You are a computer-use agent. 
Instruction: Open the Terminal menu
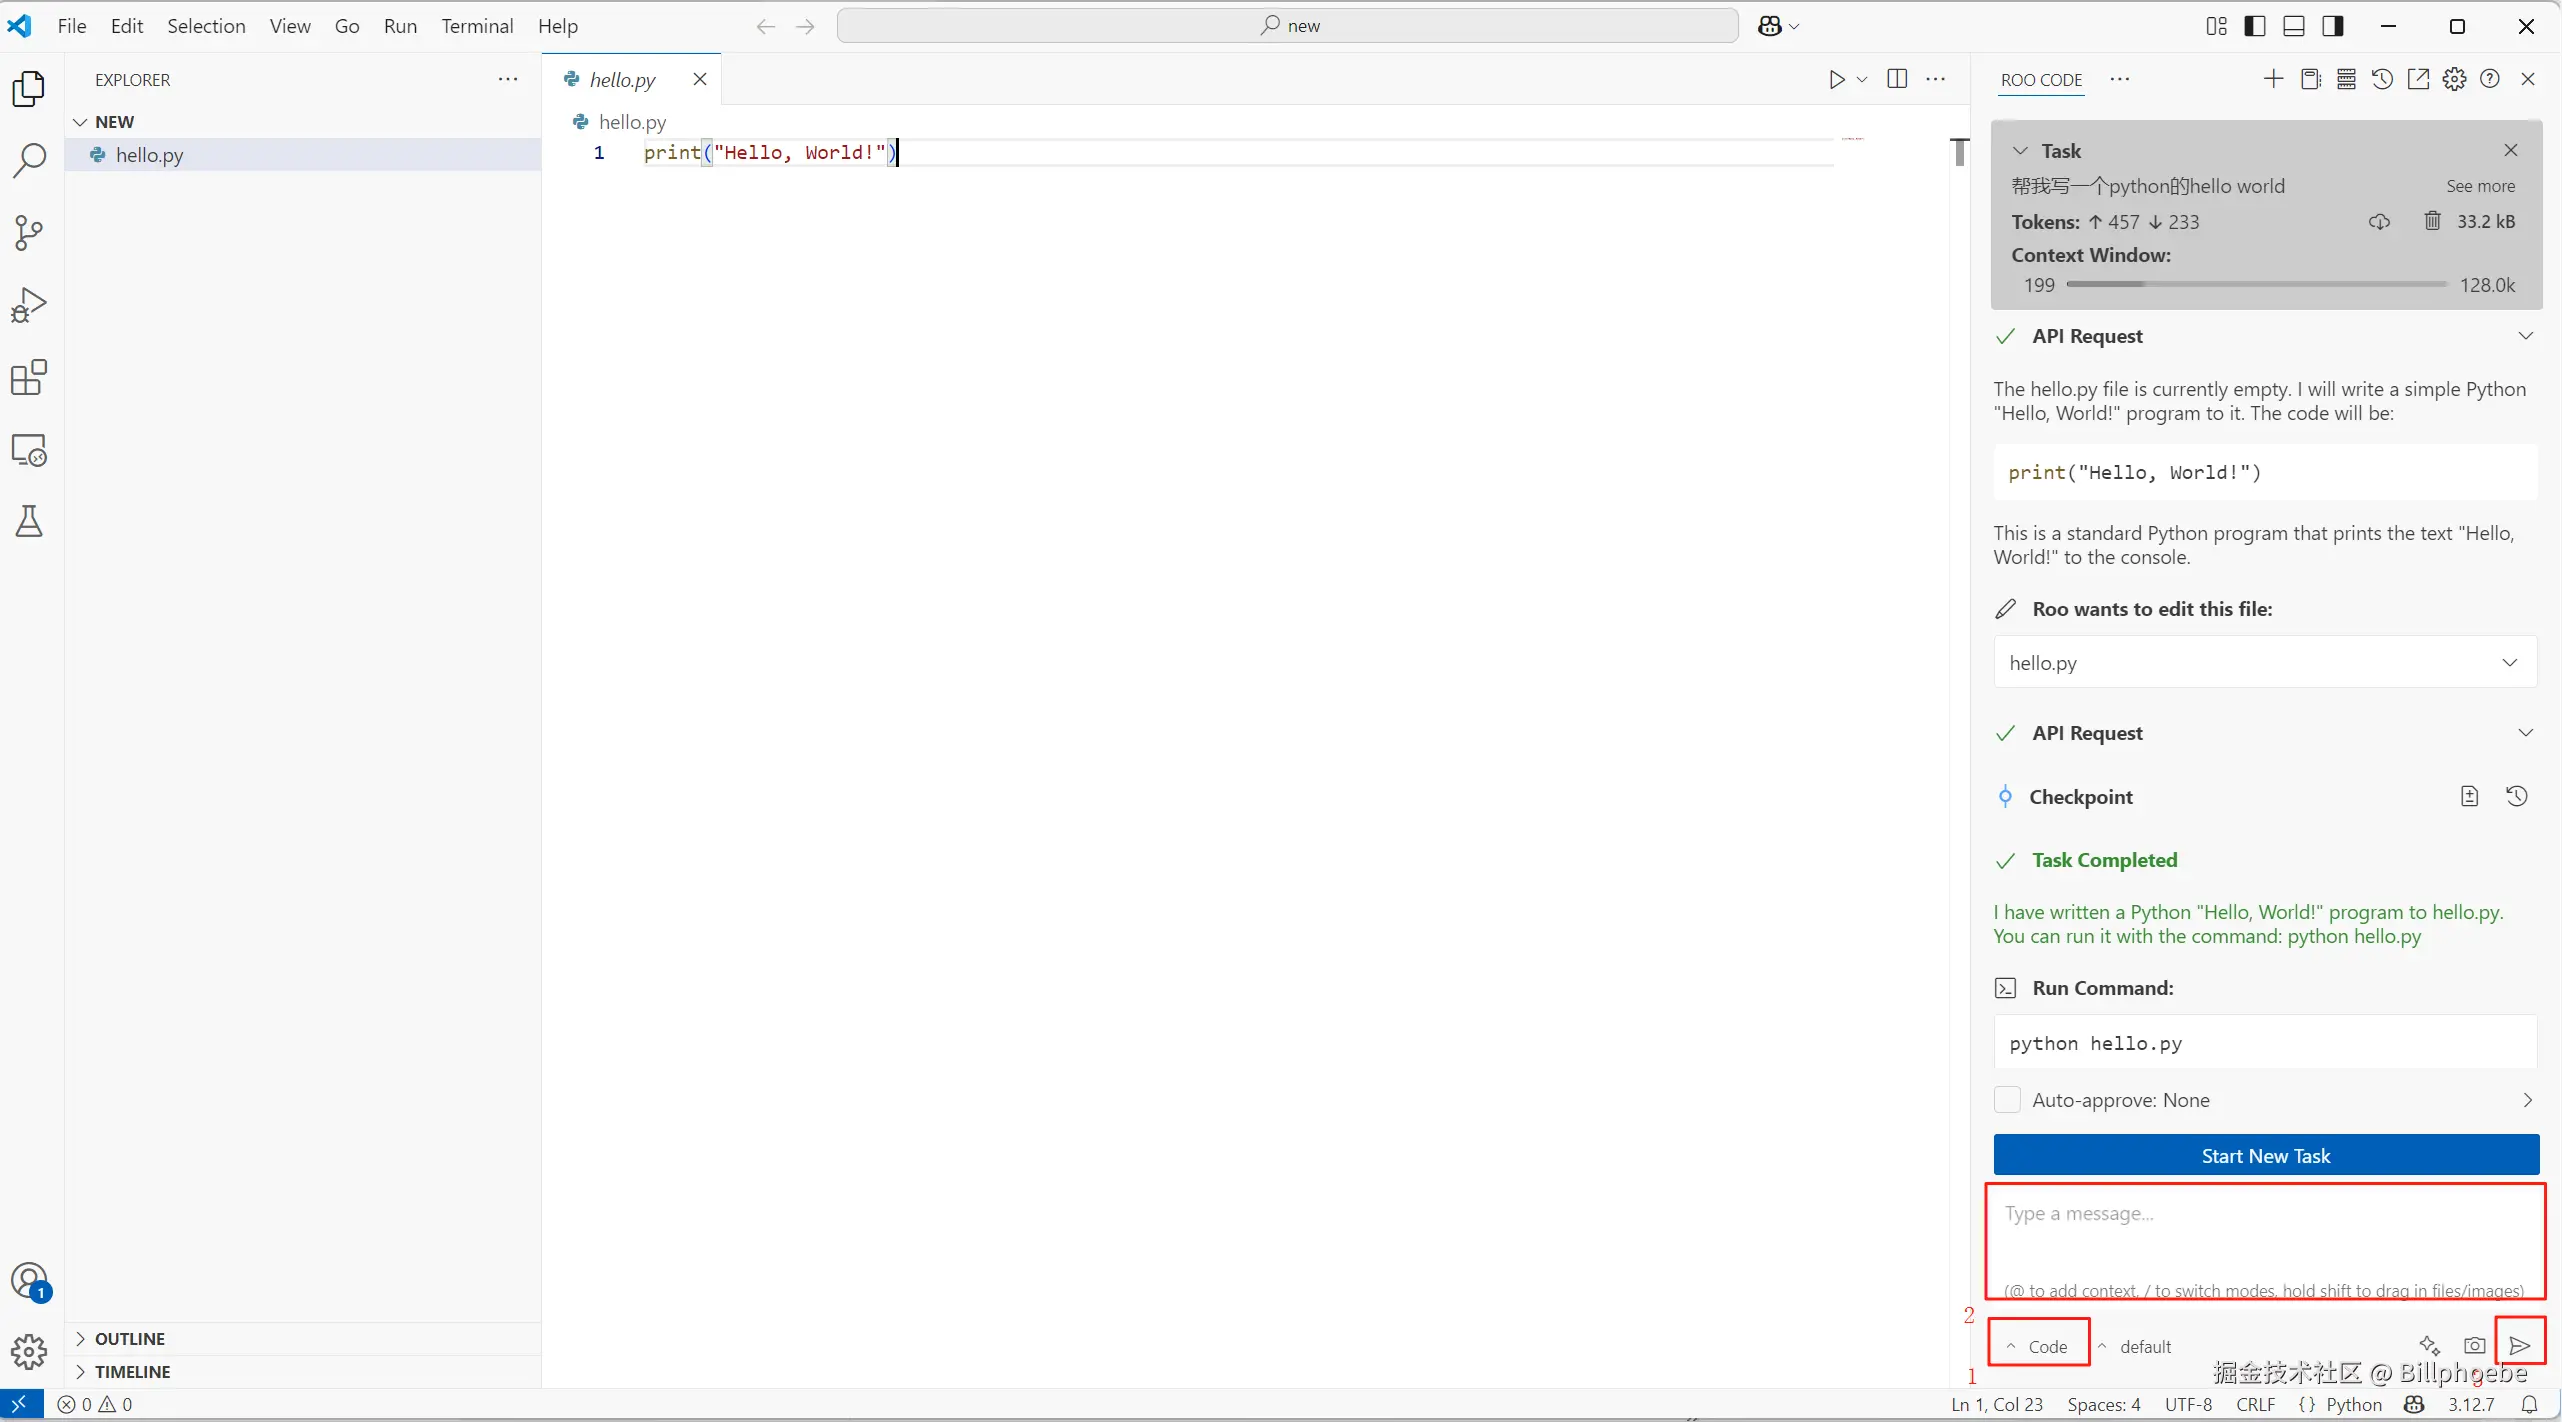(x=477, y=26)
